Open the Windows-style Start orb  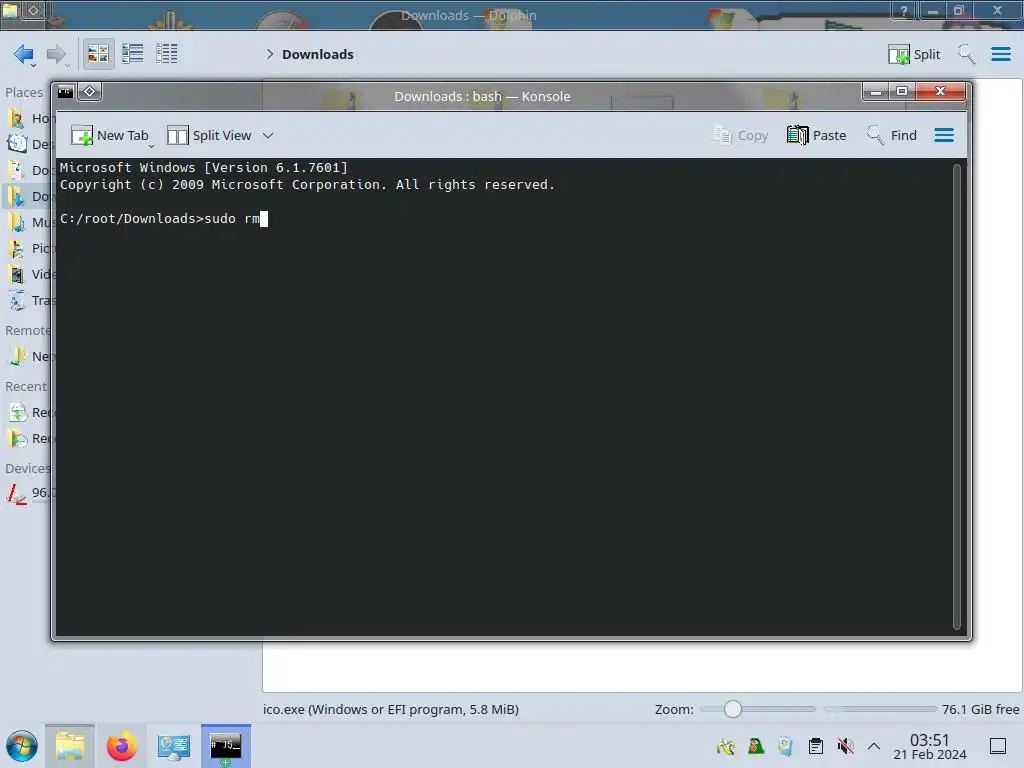click(22, 746)
